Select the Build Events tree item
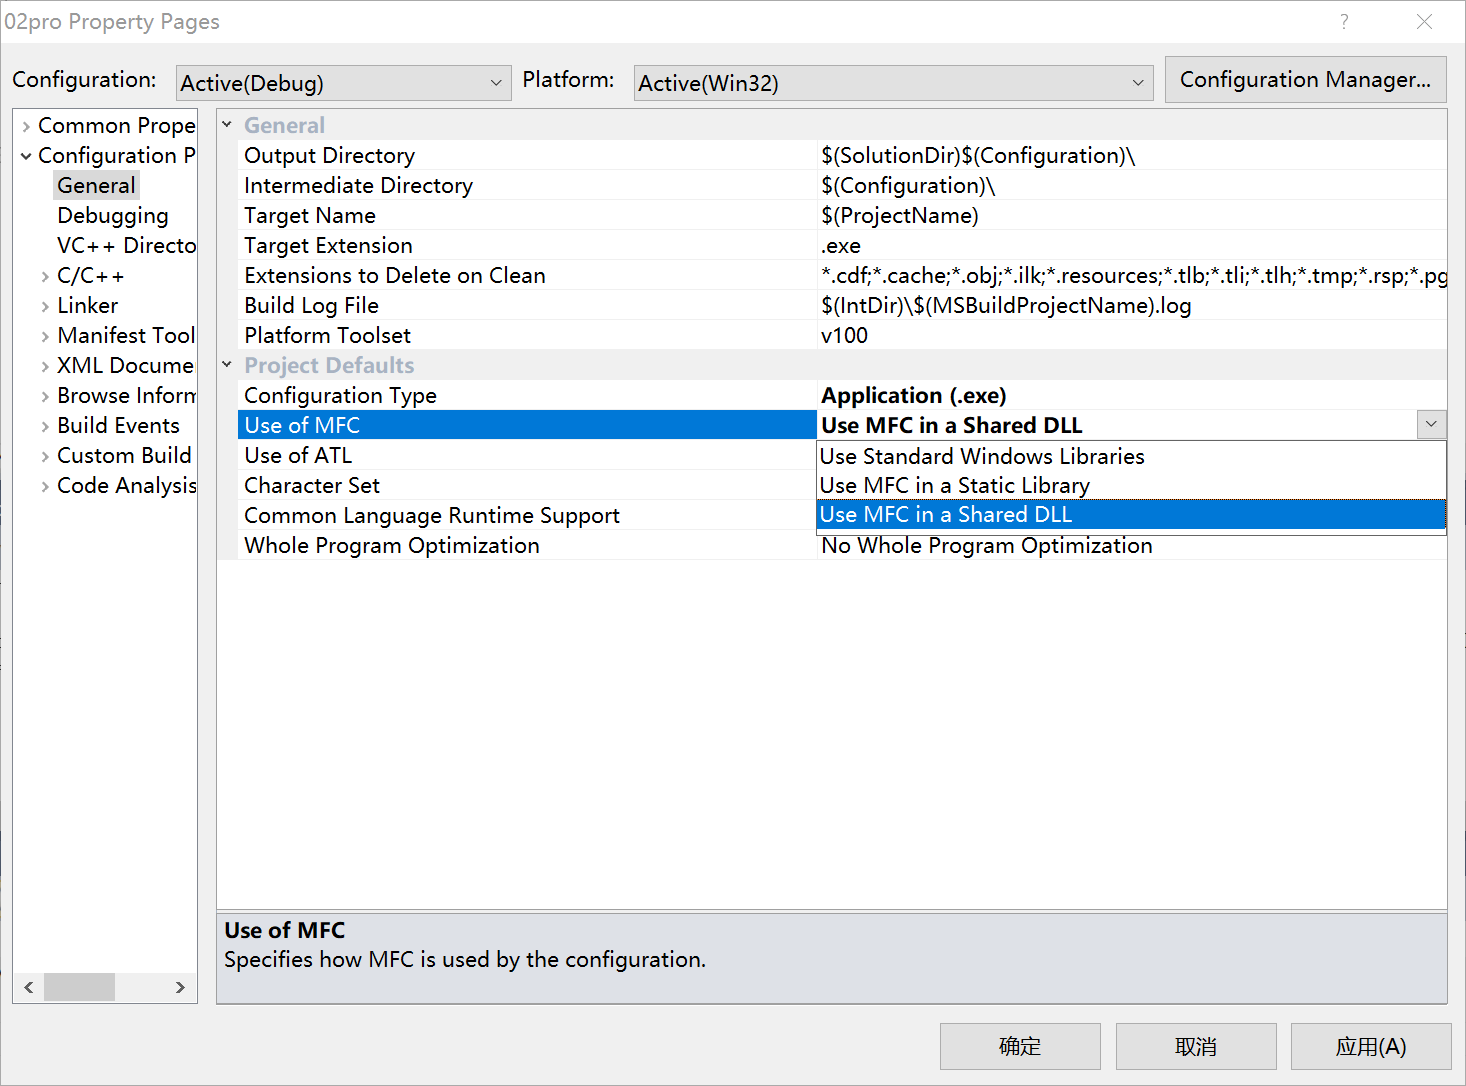This screenshot has height=1086, width=1466. [x=118, y=425]
